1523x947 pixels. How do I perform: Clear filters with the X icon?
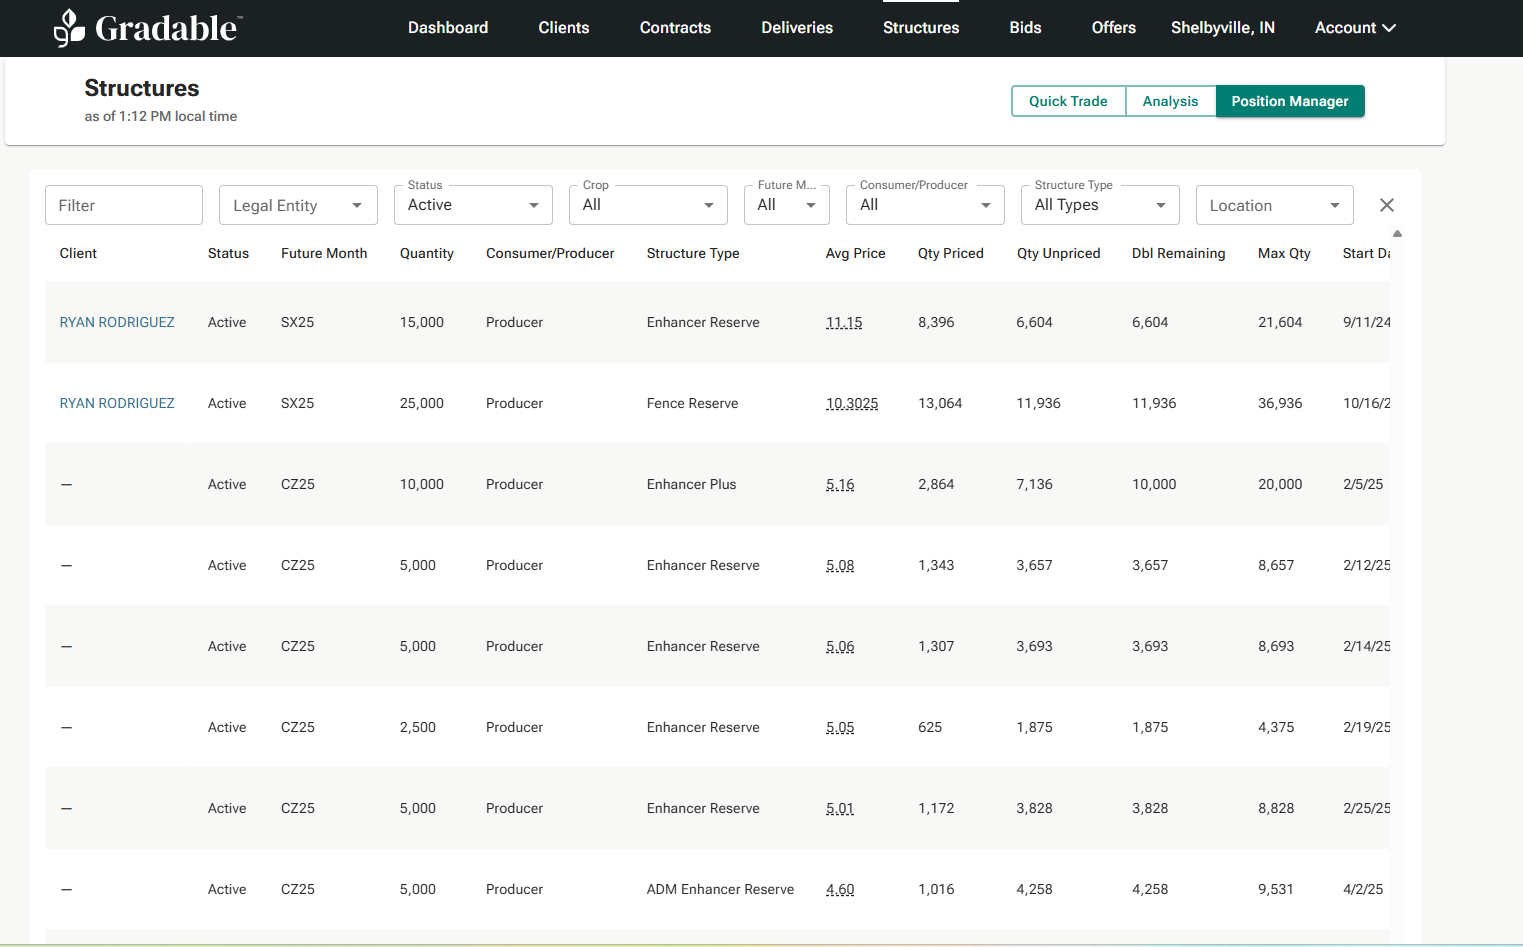[1386, 205]
